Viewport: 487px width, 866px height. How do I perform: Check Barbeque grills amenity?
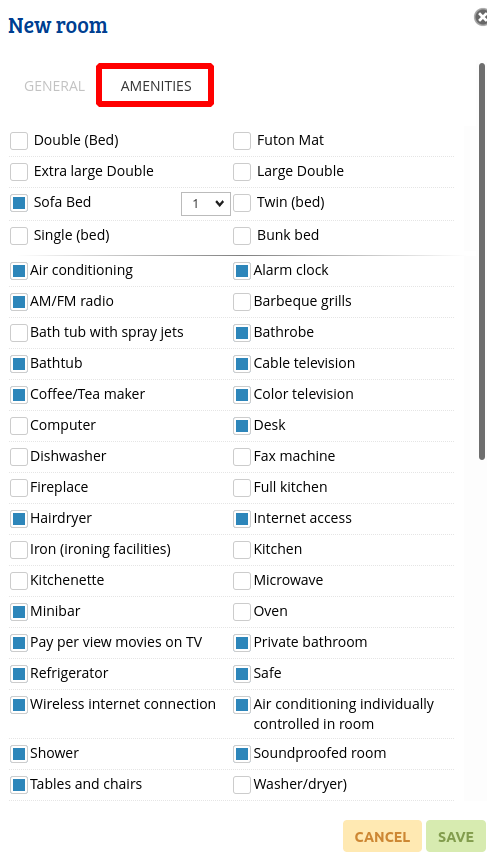click(242, 302)
